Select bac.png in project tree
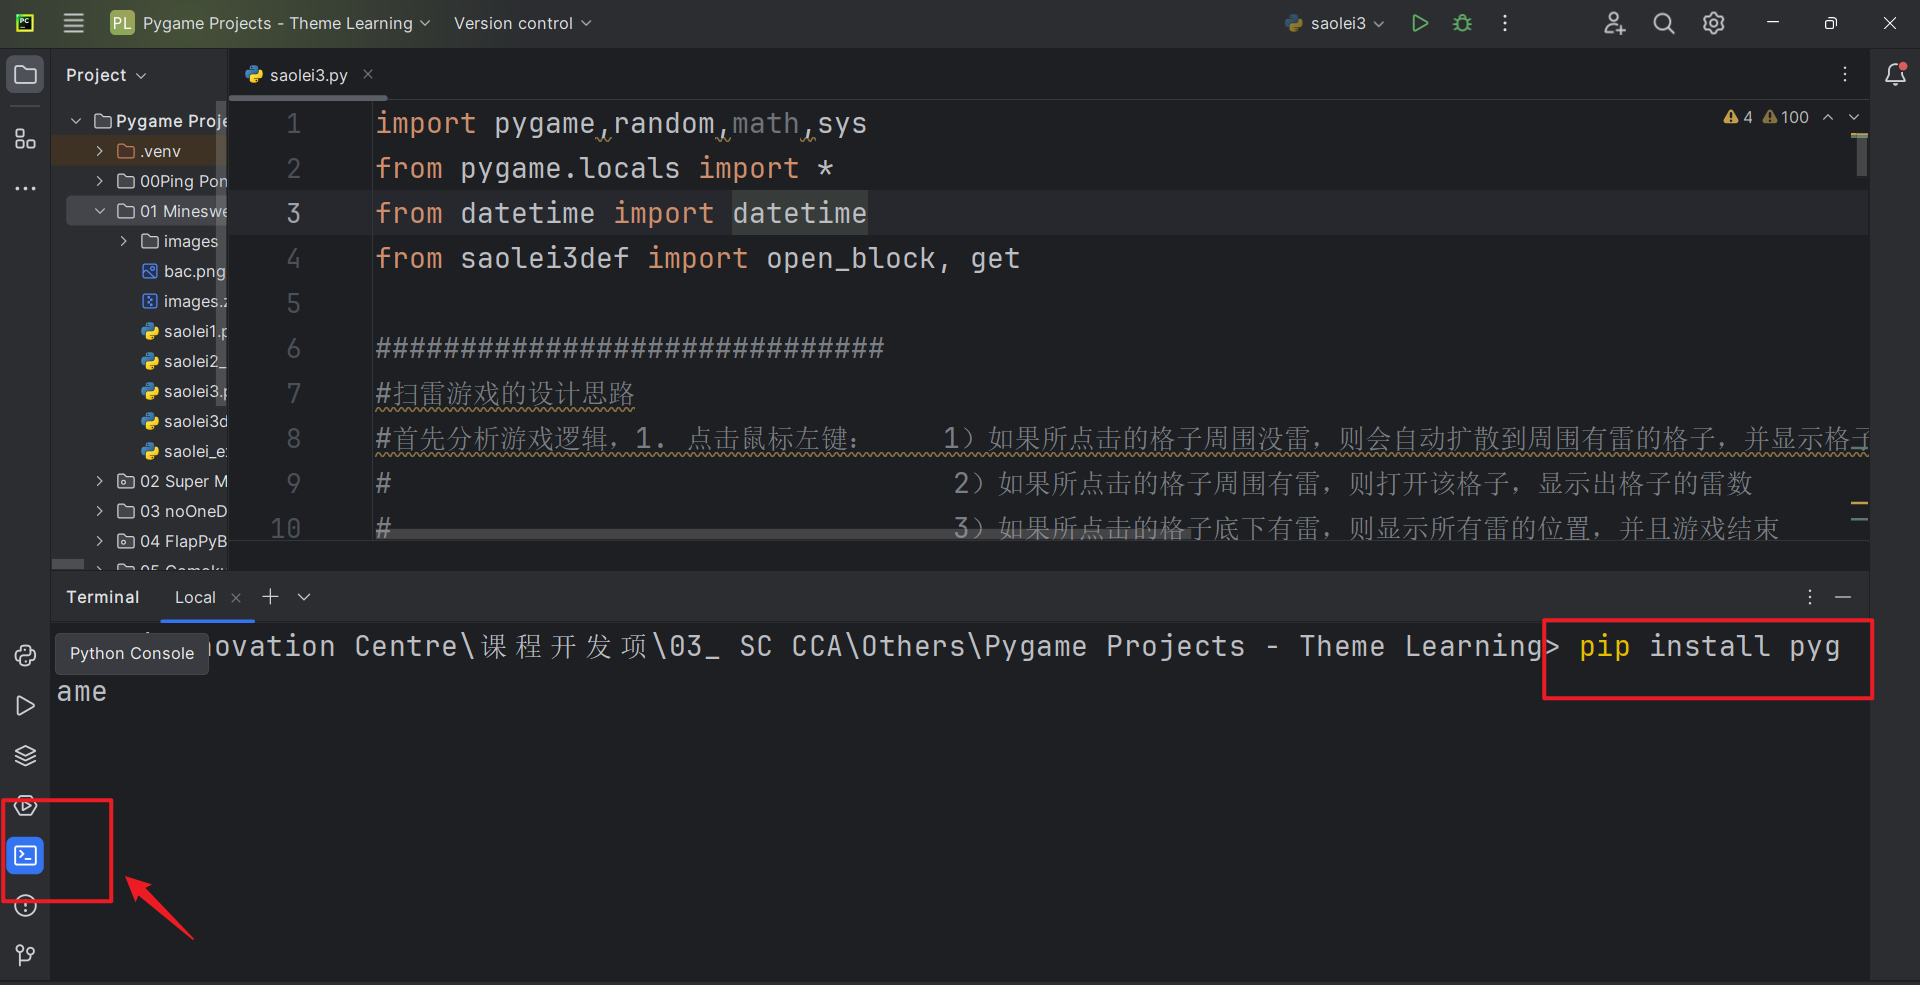The height and width of the screenshot is (985, 1920). (x=184, y=271)
